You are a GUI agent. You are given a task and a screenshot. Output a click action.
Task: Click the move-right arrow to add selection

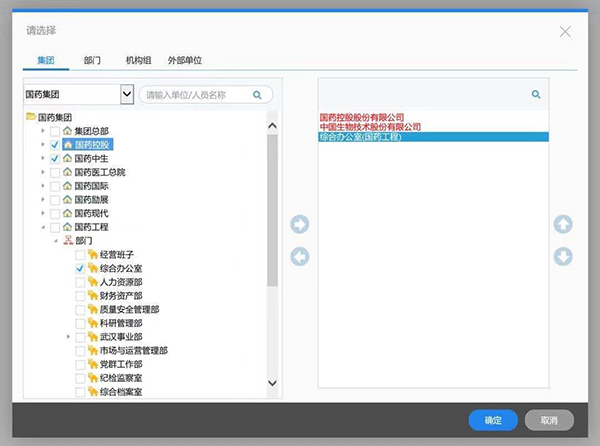300,224
